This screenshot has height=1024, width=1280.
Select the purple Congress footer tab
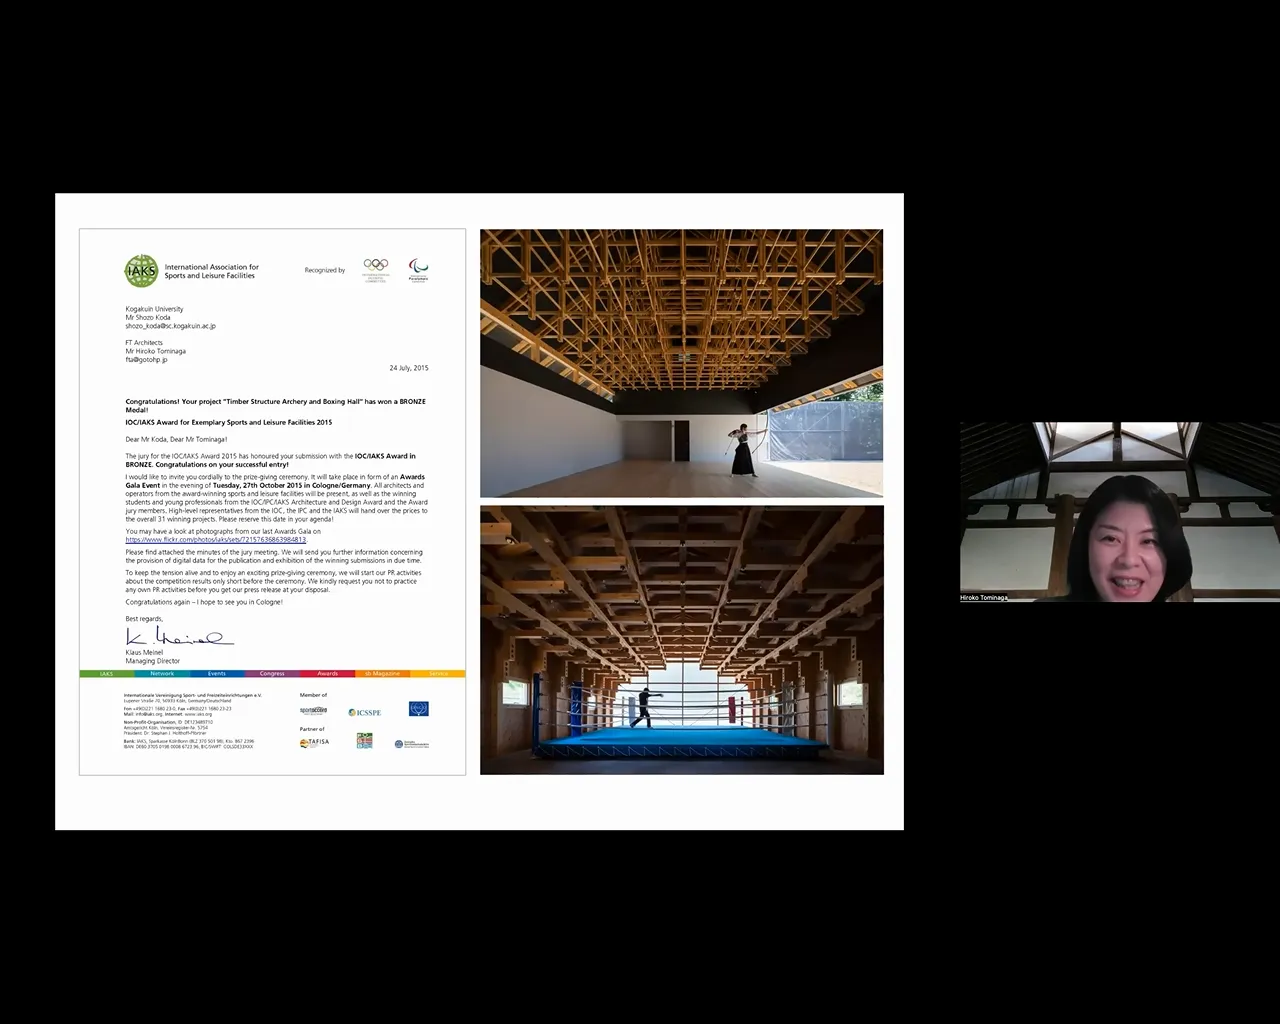coord(272,674)
